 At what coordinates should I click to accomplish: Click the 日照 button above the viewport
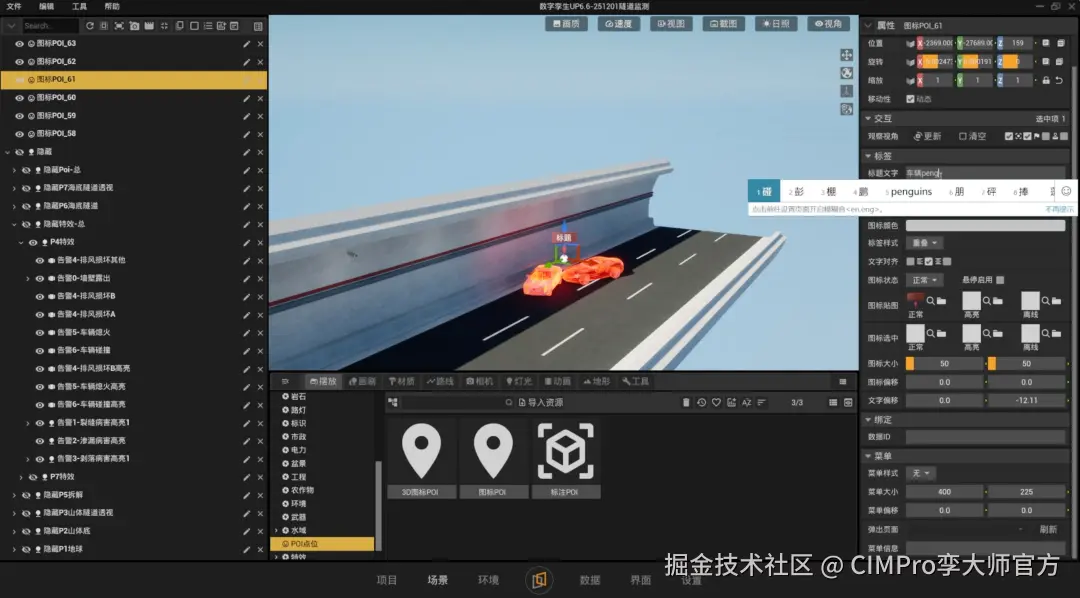776,23
